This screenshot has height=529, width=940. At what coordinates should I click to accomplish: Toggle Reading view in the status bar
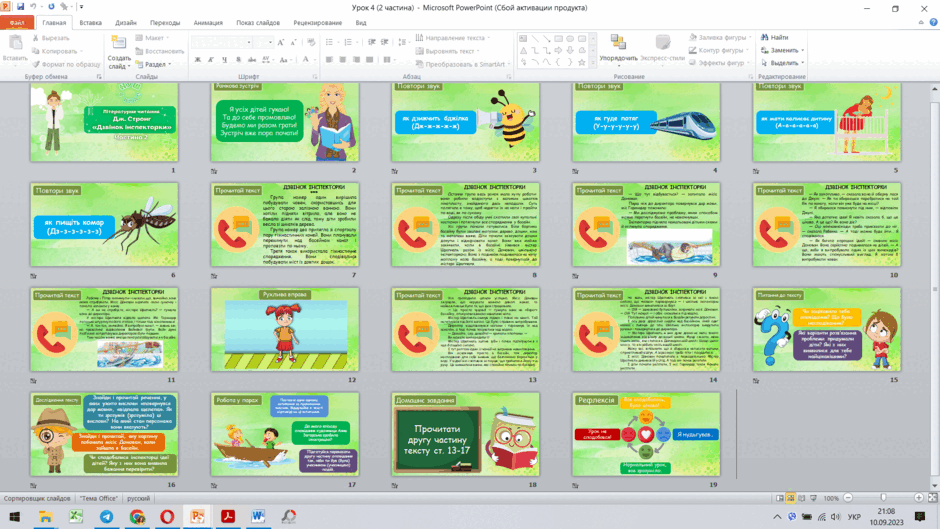click(x=802, y=498)
